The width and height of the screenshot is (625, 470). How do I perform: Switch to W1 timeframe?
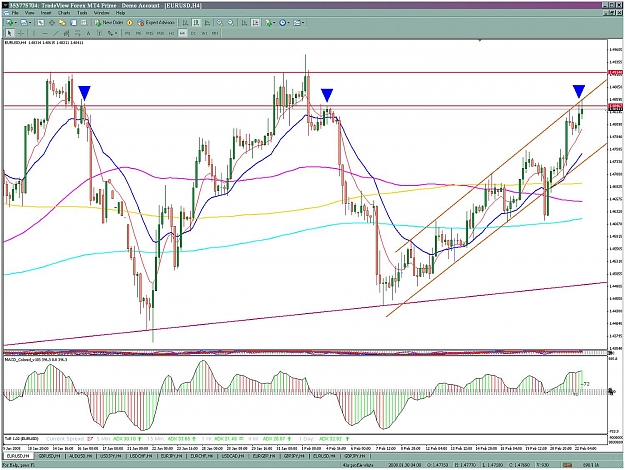click(204, 33)
